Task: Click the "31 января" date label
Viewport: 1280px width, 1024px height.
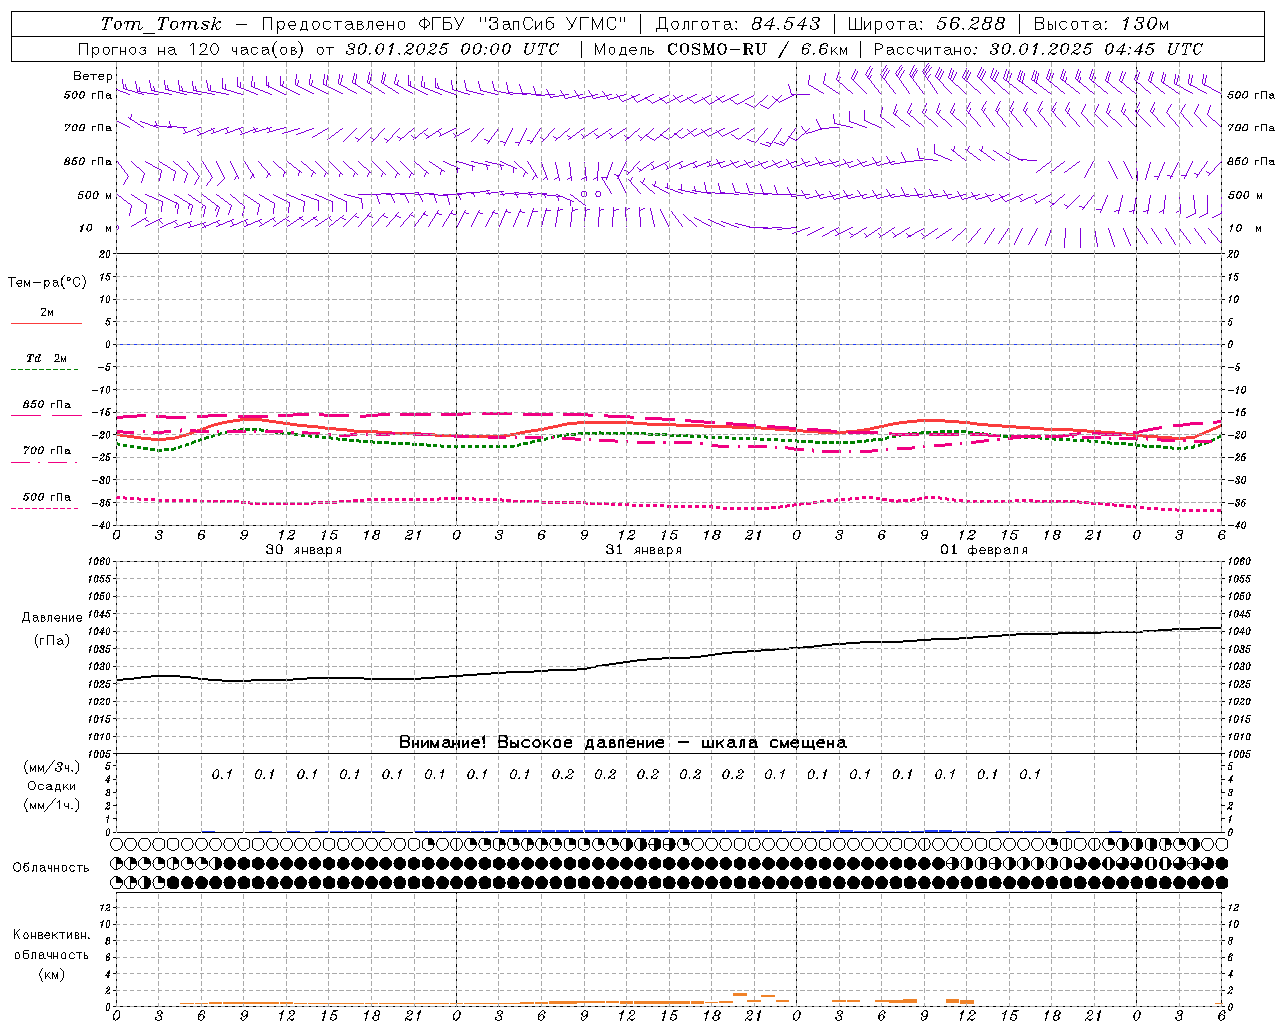Action: coord(644,550)
